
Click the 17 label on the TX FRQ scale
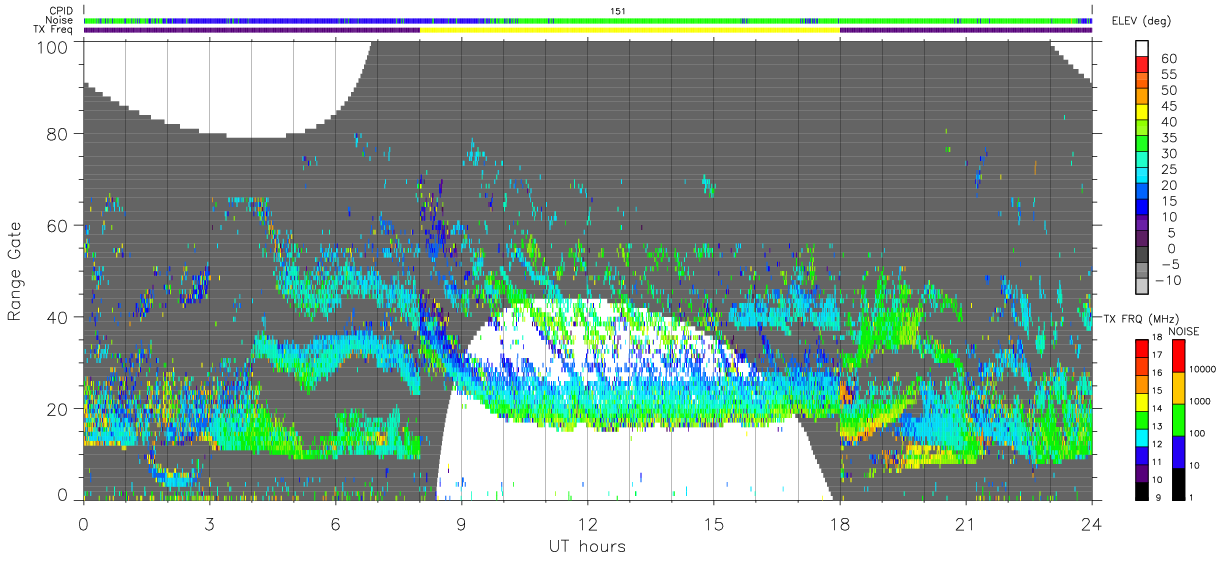click(x=1157, y=355)
